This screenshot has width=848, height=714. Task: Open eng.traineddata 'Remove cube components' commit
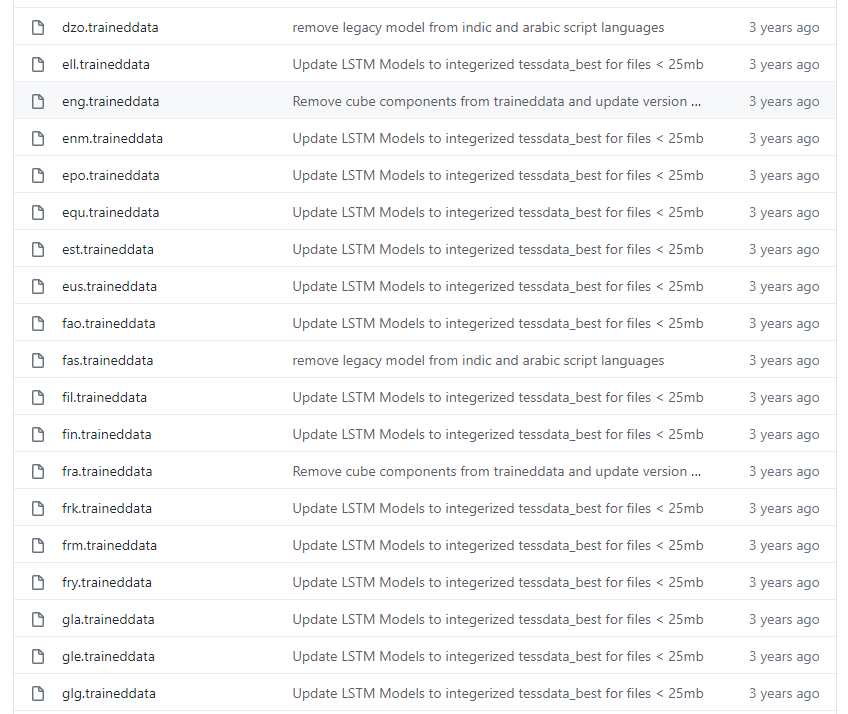[496, 101]
